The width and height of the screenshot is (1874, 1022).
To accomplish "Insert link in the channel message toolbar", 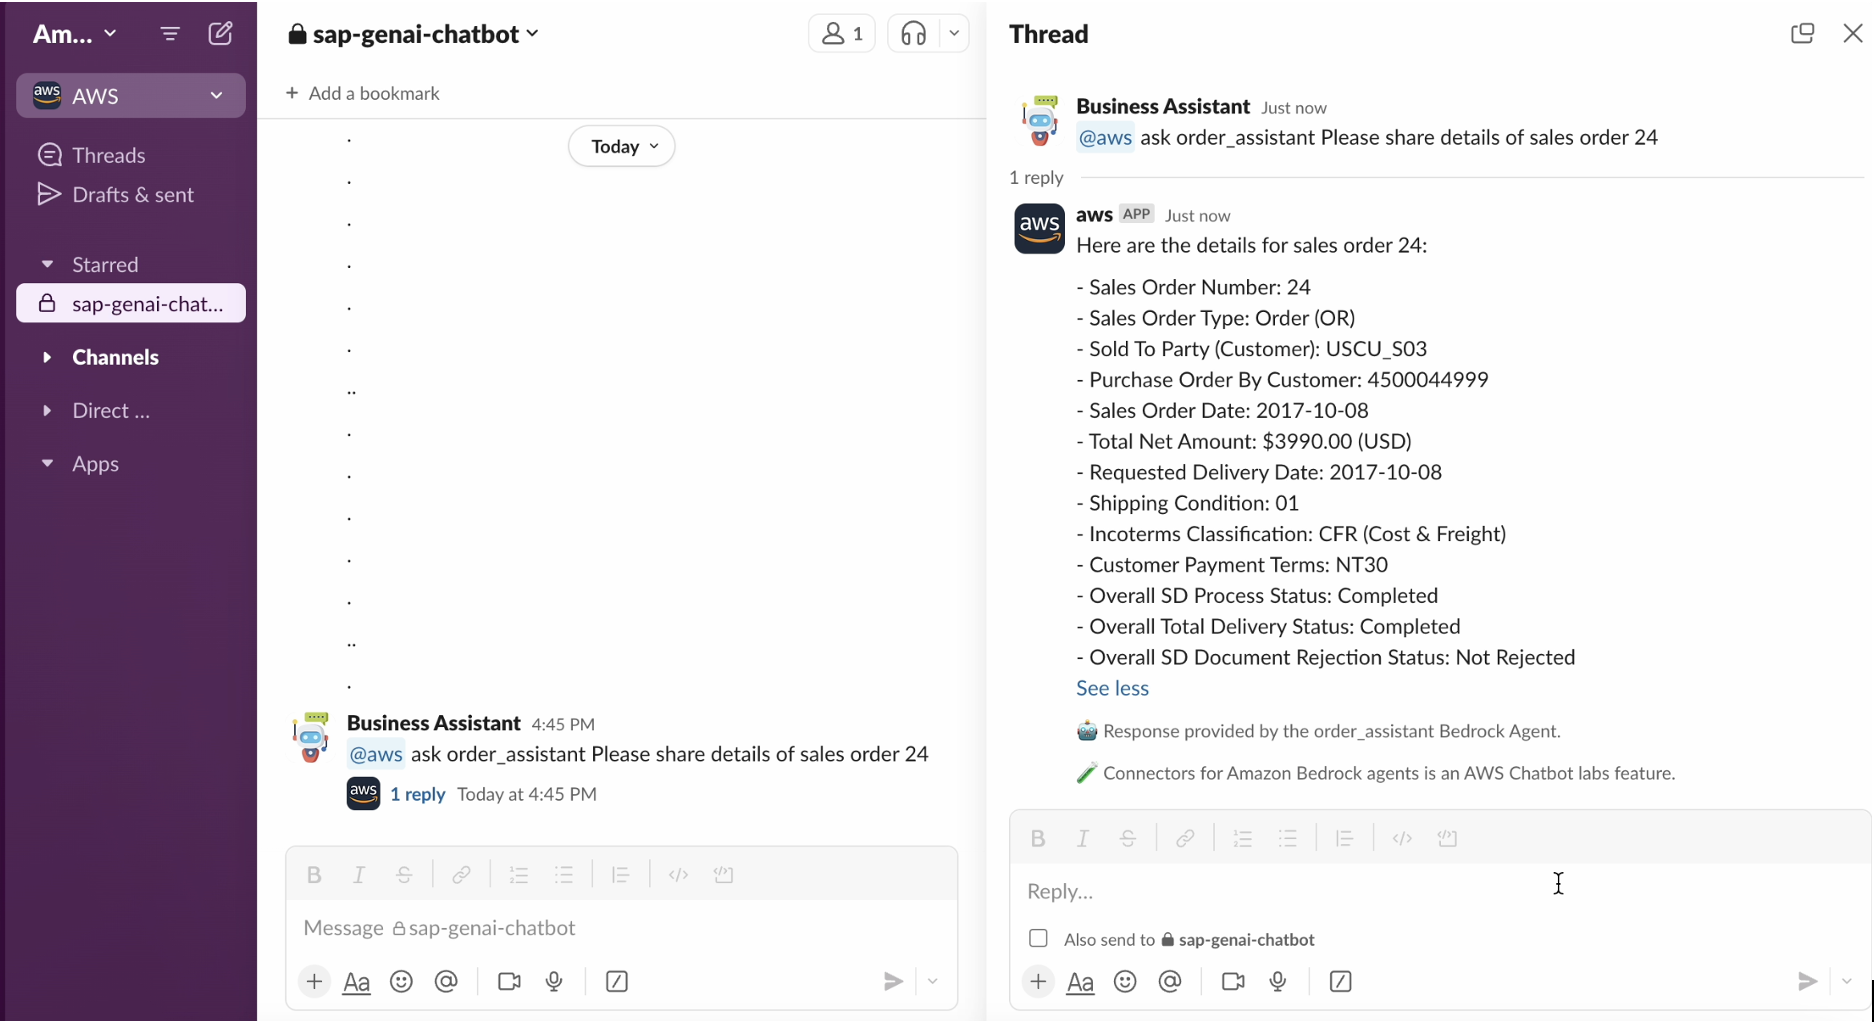I will [461, 875].
